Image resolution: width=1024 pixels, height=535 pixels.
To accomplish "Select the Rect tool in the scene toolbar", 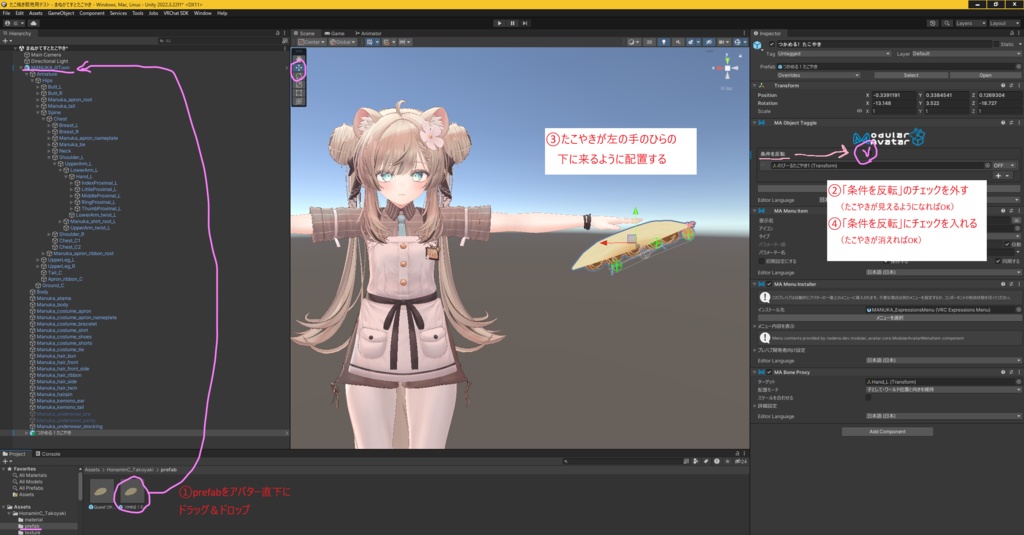I will pyautogui.click(x=299, y=93).
